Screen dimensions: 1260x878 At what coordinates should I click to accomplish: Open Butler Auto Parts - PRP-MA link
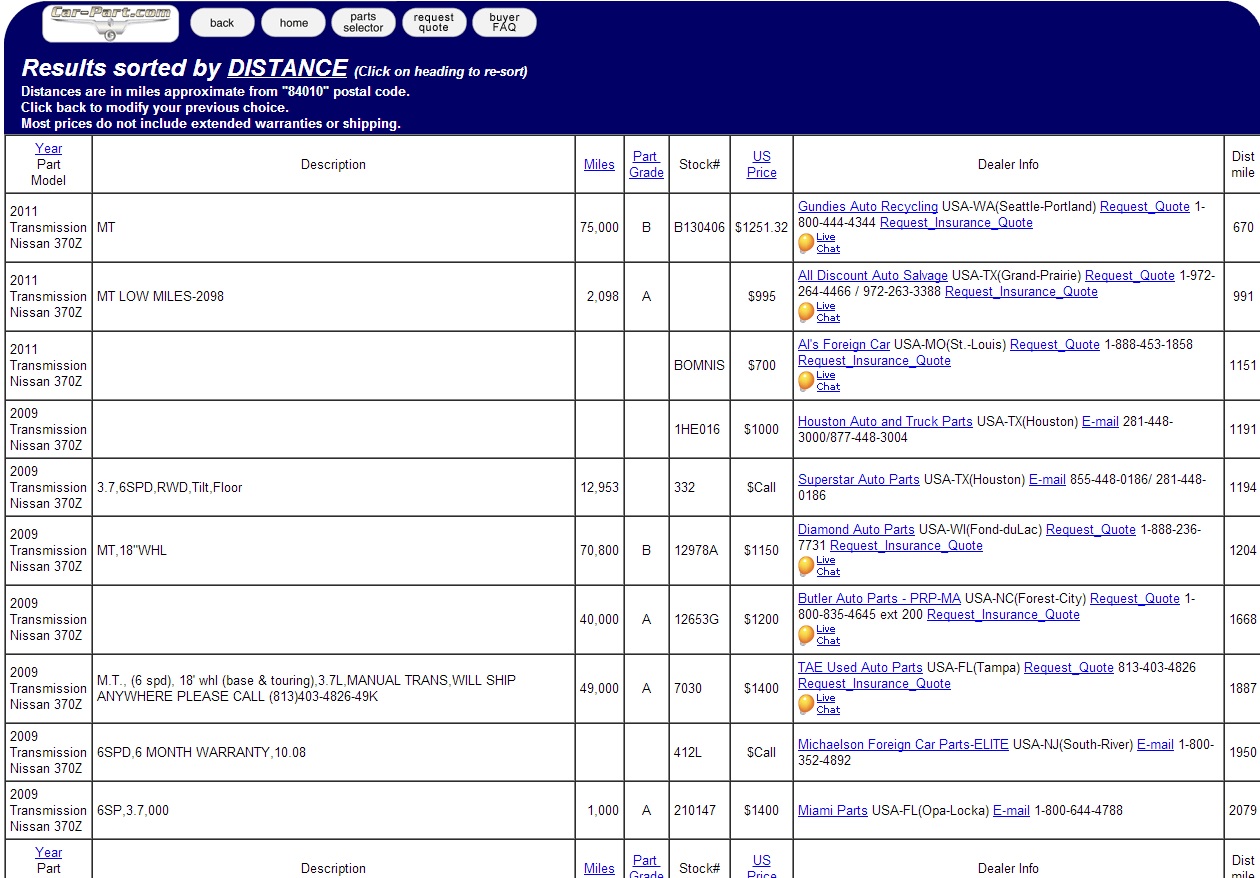pos(879,599)
